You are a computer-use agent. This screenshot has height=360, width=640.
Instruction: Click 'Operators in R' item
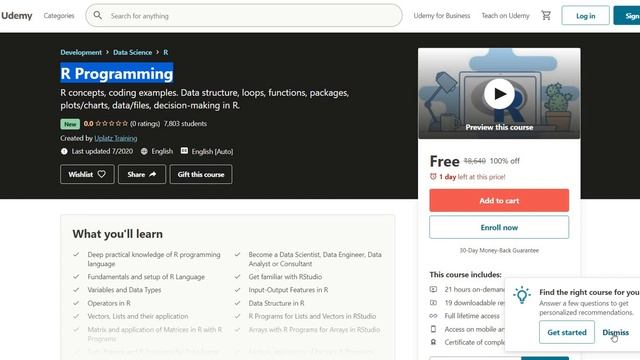(x=109, y=303)
